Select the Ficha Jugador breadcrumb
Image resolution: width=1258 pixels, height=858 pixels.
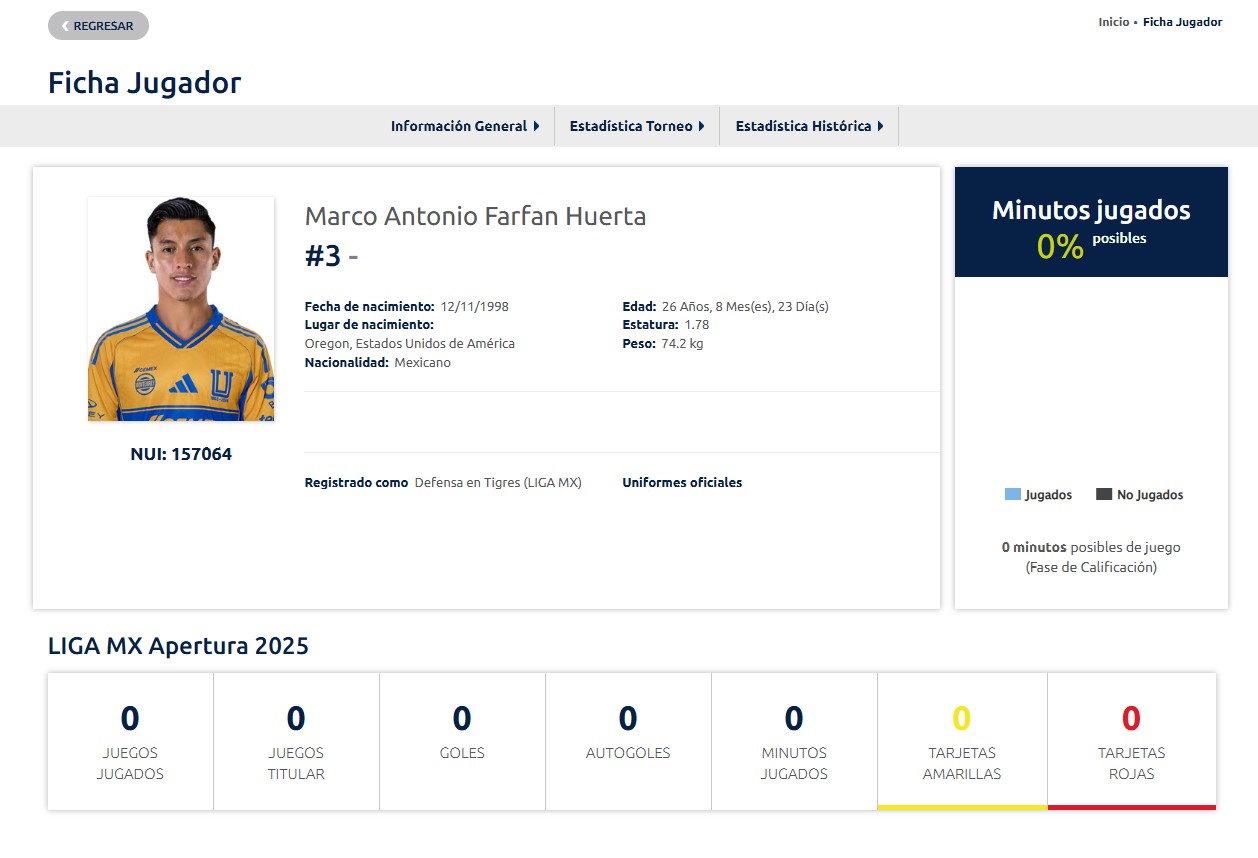[x=1182, y=22]
